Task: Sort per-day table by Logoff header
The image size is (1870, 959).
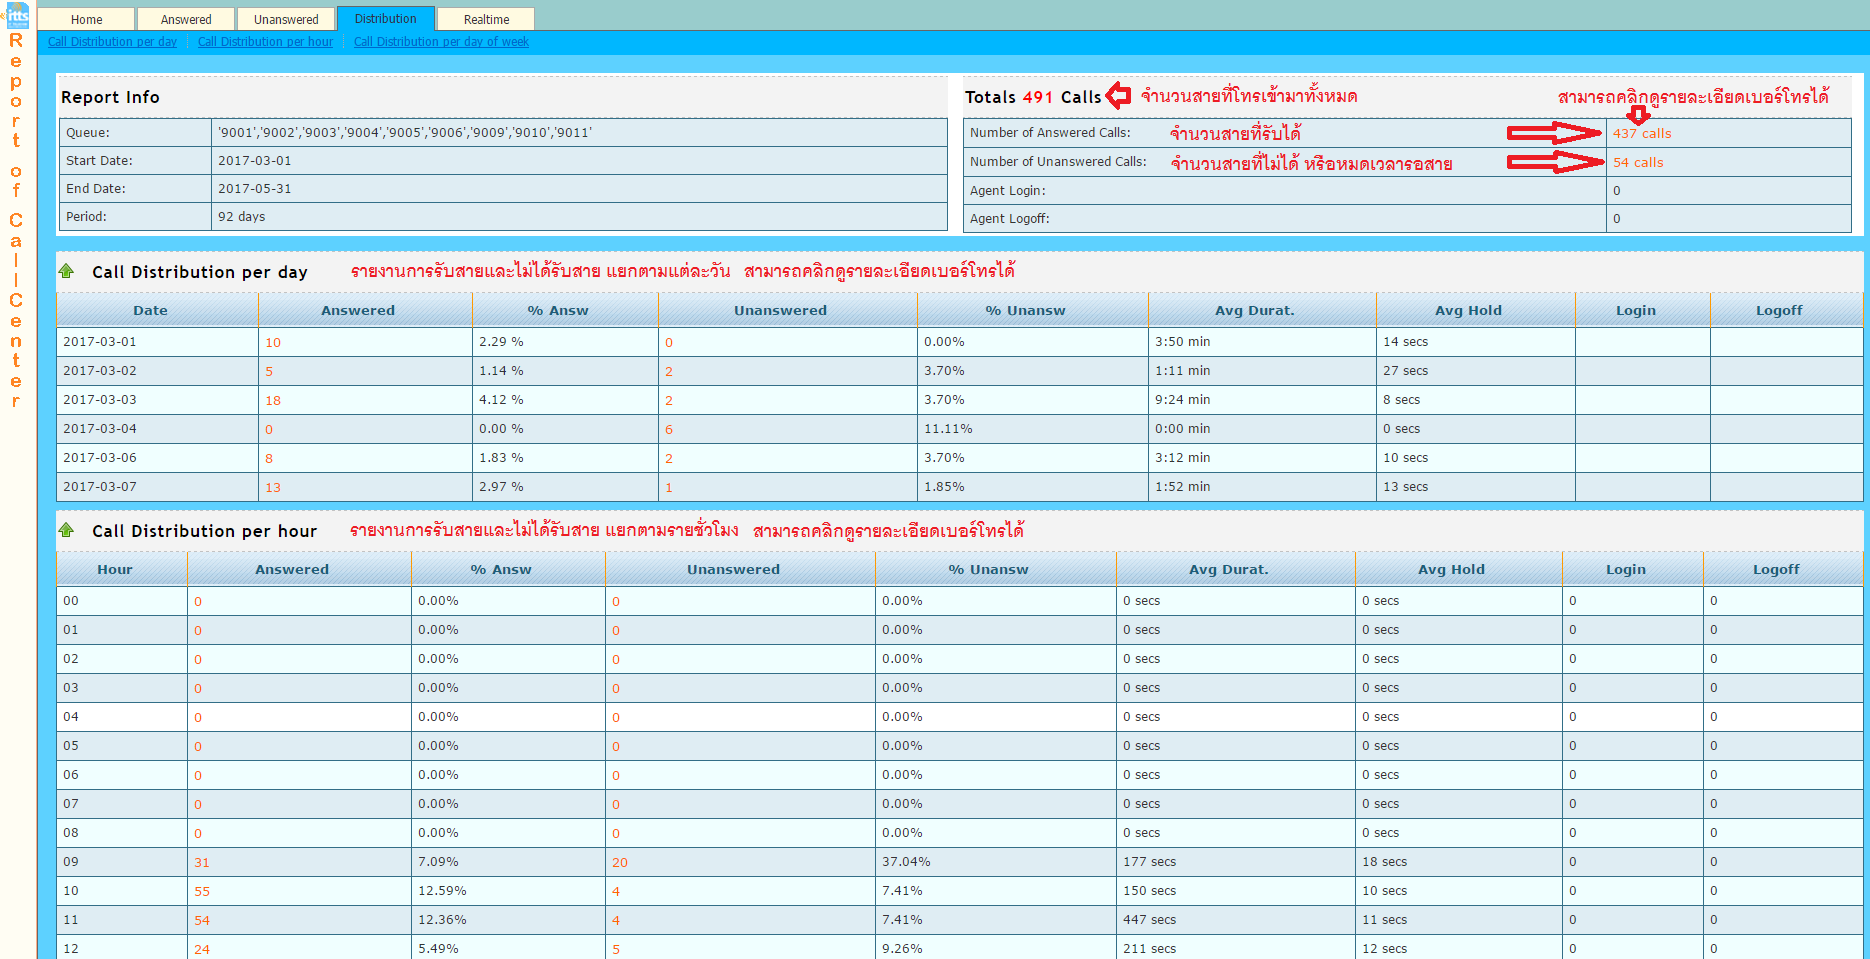Action: click(x=1786, y=310)
